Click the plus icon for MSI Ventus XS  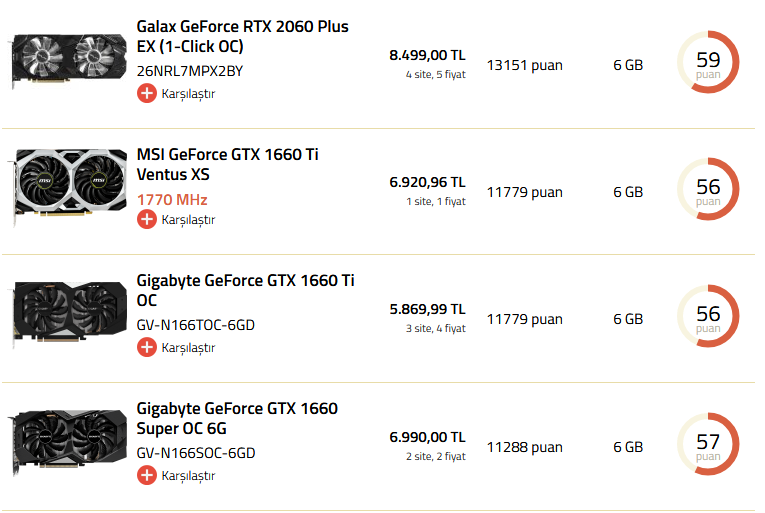tap(146, 219)
